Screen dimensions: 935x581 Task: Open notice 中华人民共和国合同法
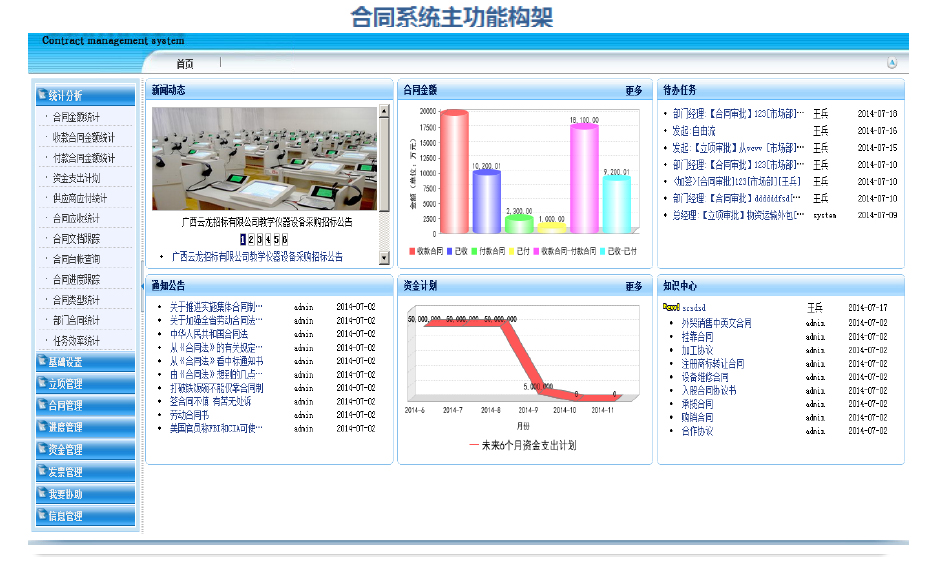coord(209,333)
